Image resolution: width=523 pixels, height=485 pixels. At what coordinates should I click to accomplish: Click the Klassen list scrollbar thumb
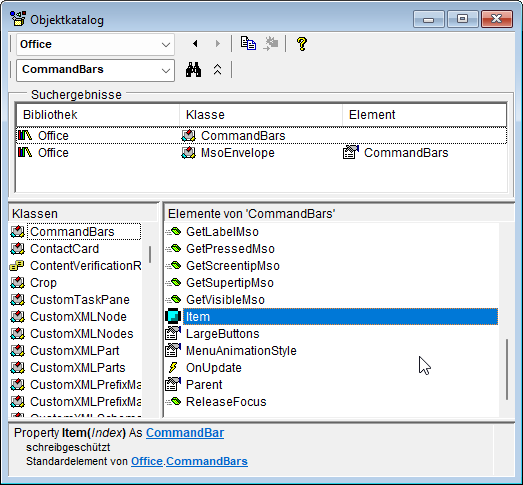[150, 255]
